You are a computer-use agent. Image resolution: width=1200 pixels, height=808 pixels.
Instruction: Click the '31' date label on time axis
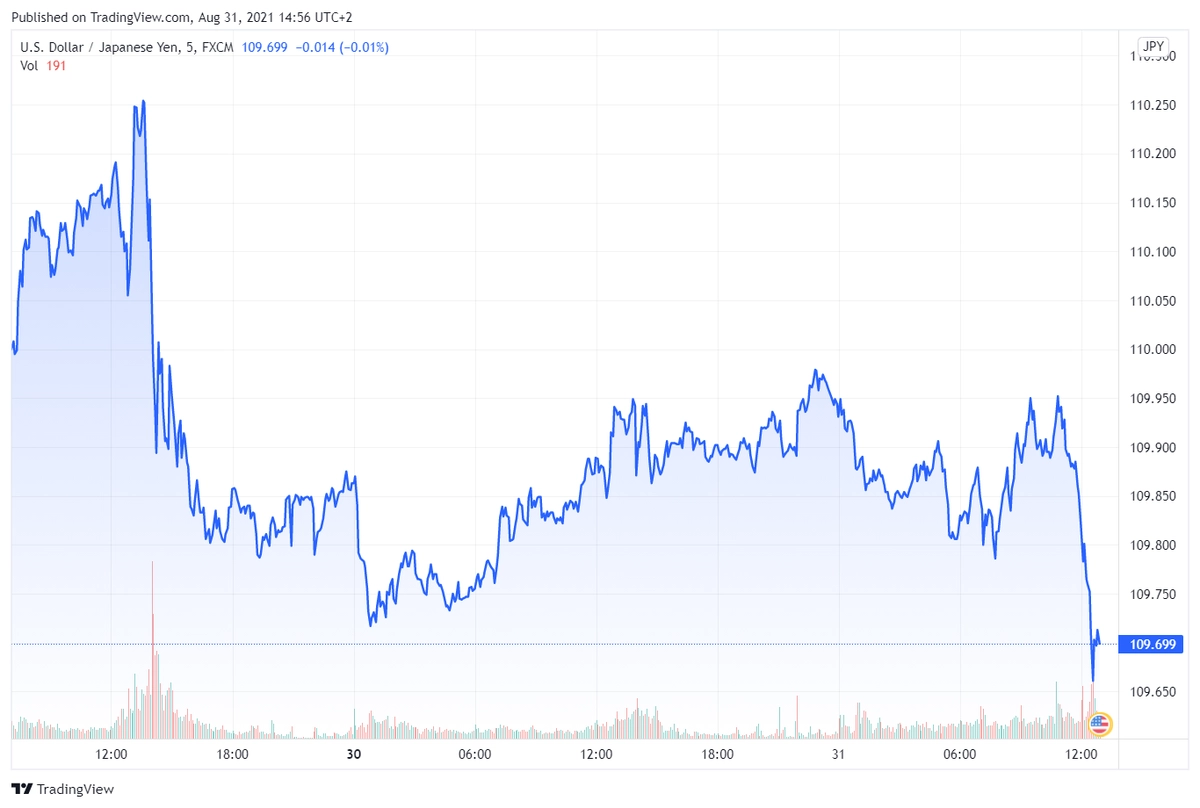pyautogui.click(x=838, y=755)
